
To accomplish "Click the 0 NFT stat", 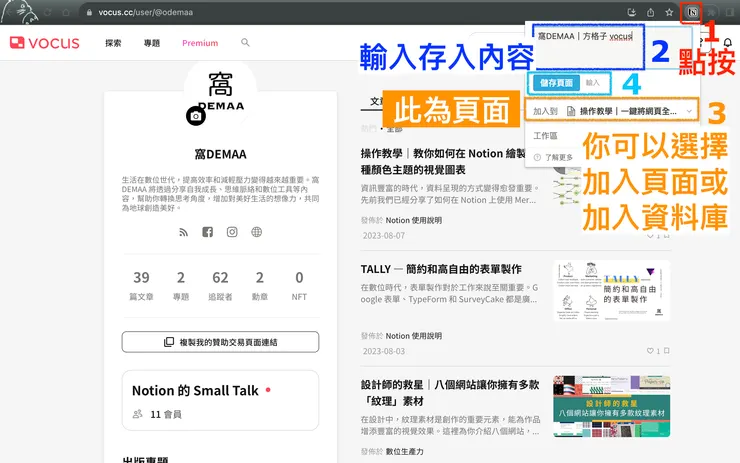I will (x=299, y=285).
